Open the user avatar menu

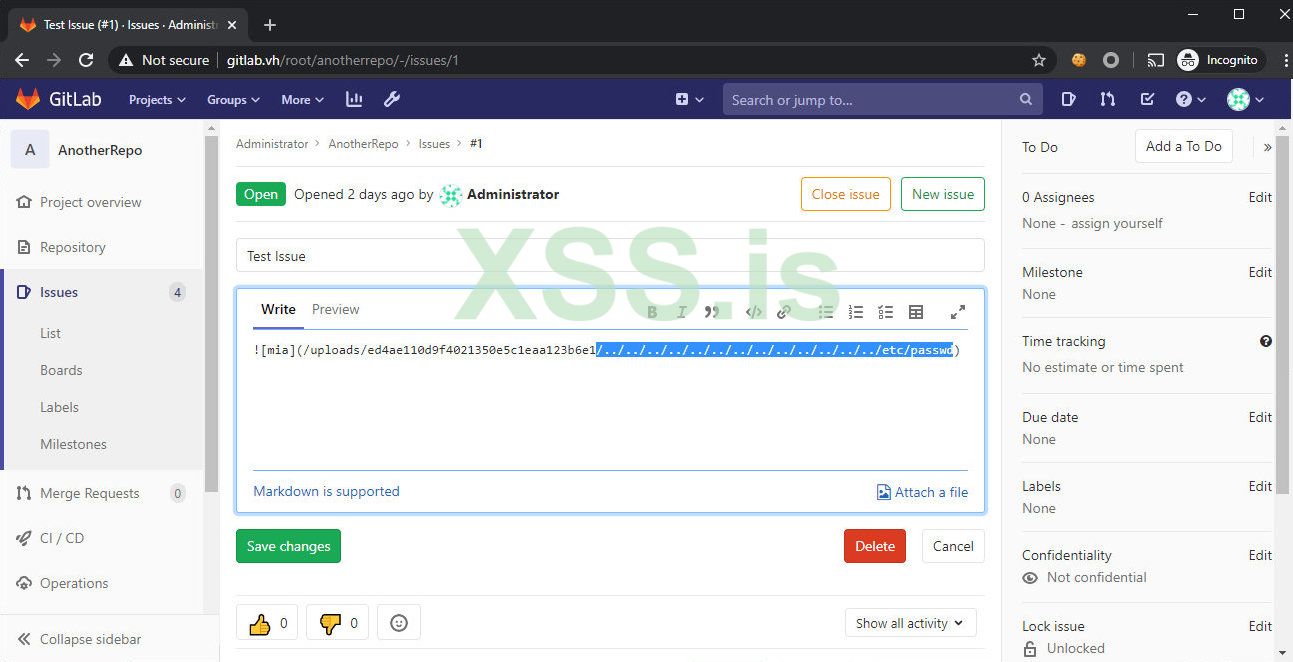click(x=1245, y=99)
